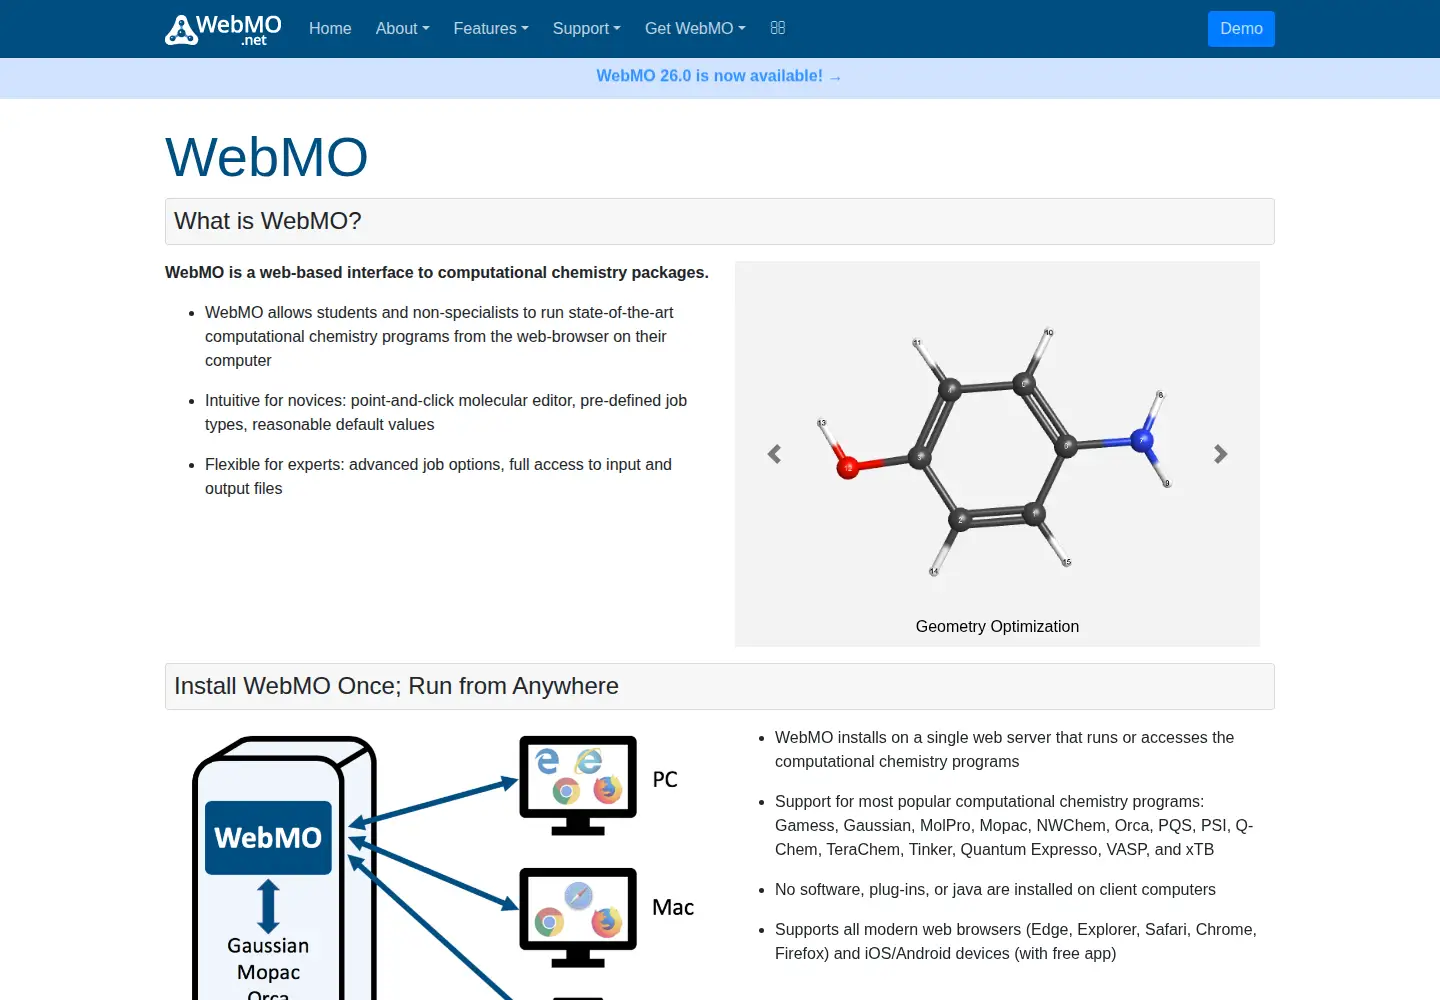Click the PC label in the diagram
The height and width of the screenshot is (1000, 1440).
(665, 779)
